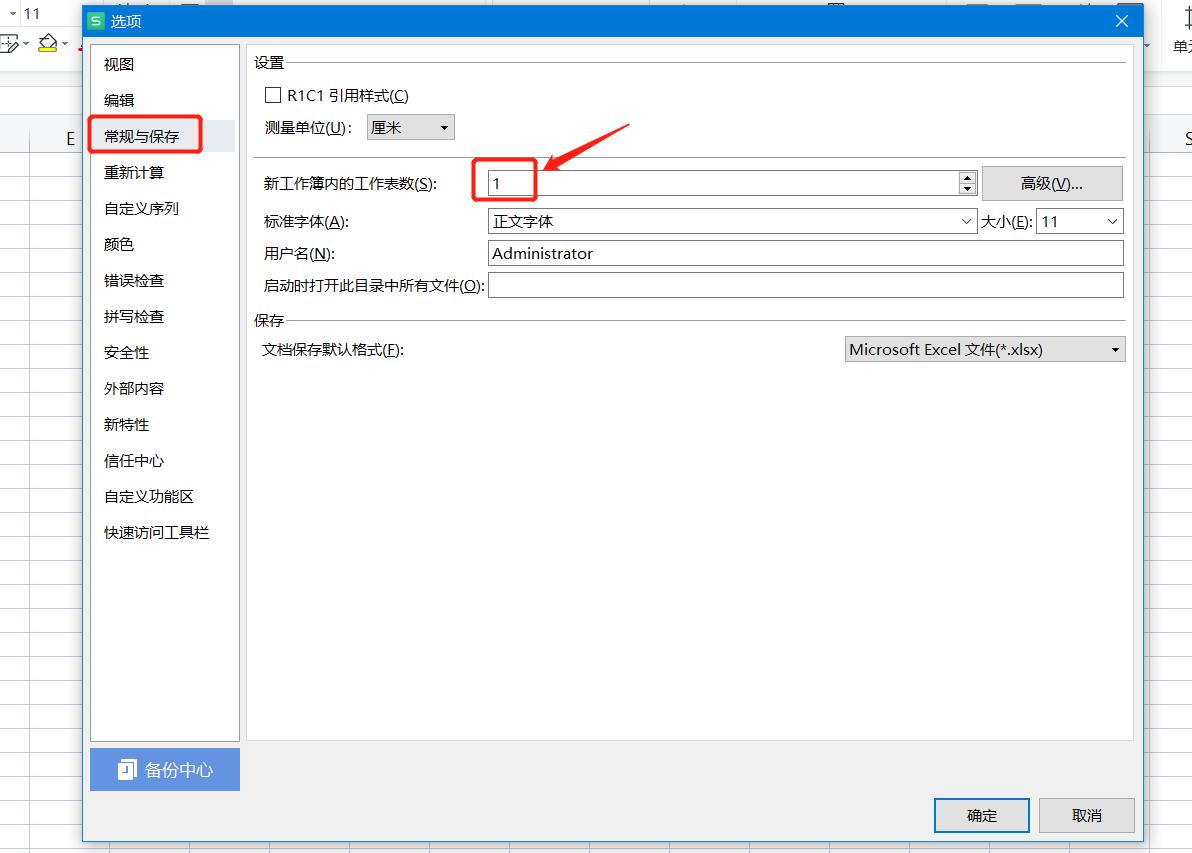Click the 确定 confirm button
The image size is (1192, 853).
tap(981, 815)
